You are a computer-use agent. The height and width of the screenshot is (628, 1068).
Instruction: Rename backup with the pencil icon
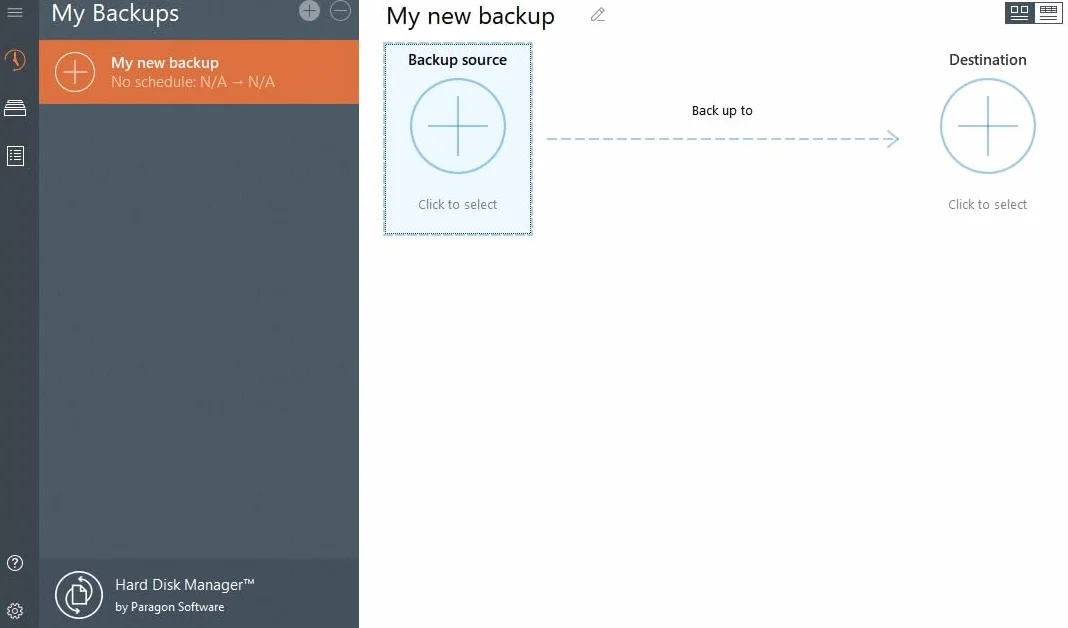(597, 14)
